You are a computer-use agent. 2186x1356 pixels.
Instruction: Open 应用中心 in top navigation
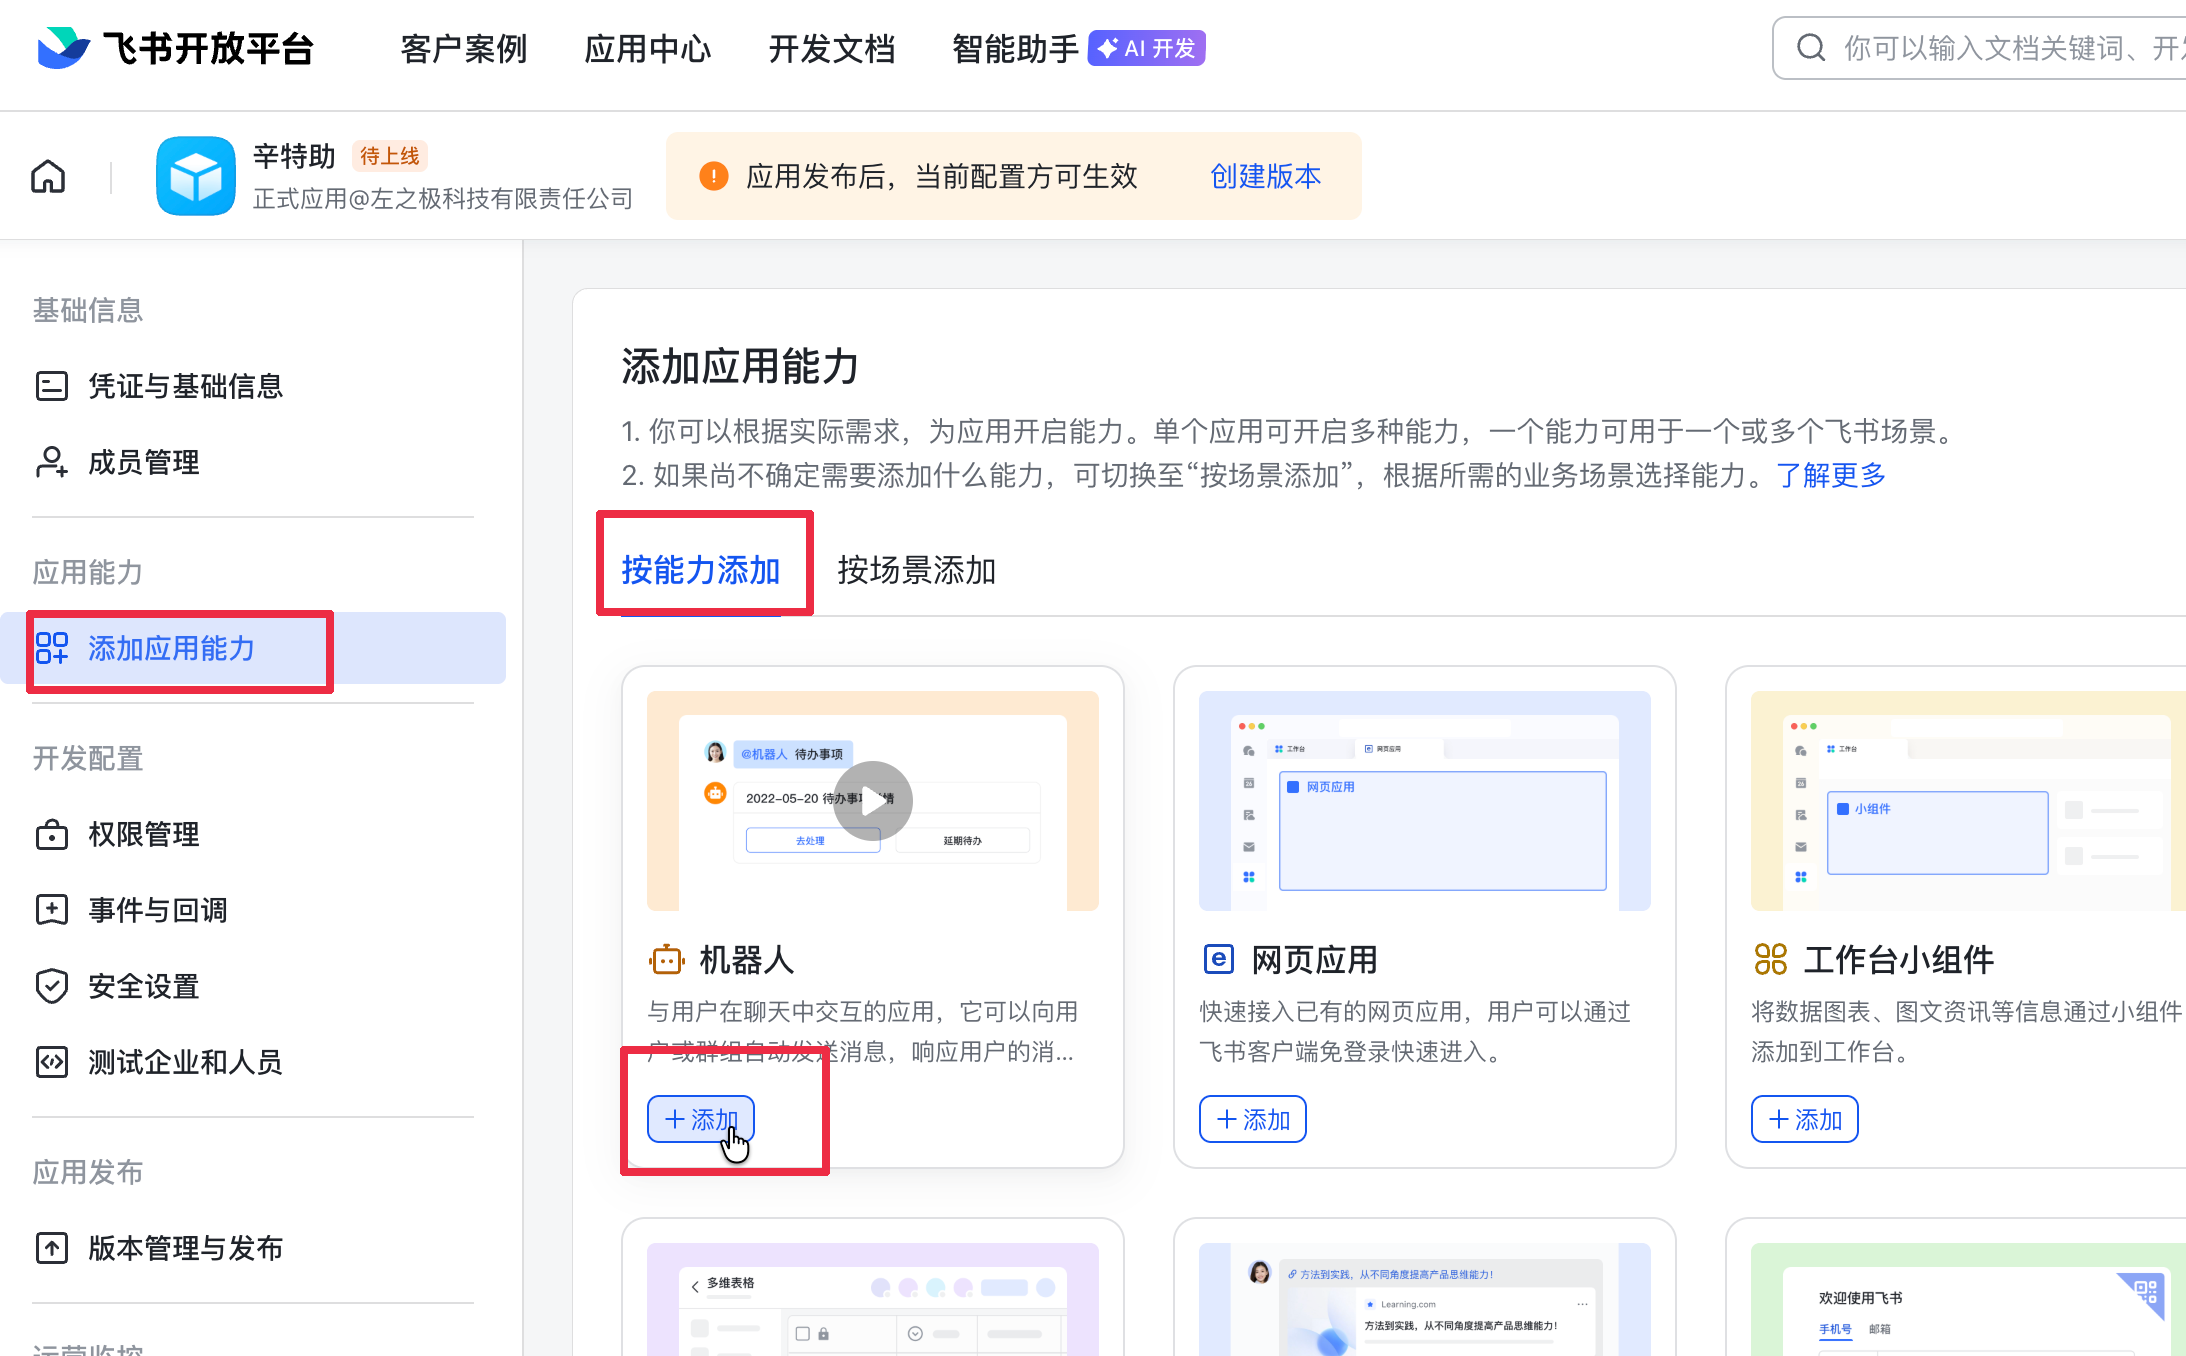pyautogui.click(x=647, y=48)
